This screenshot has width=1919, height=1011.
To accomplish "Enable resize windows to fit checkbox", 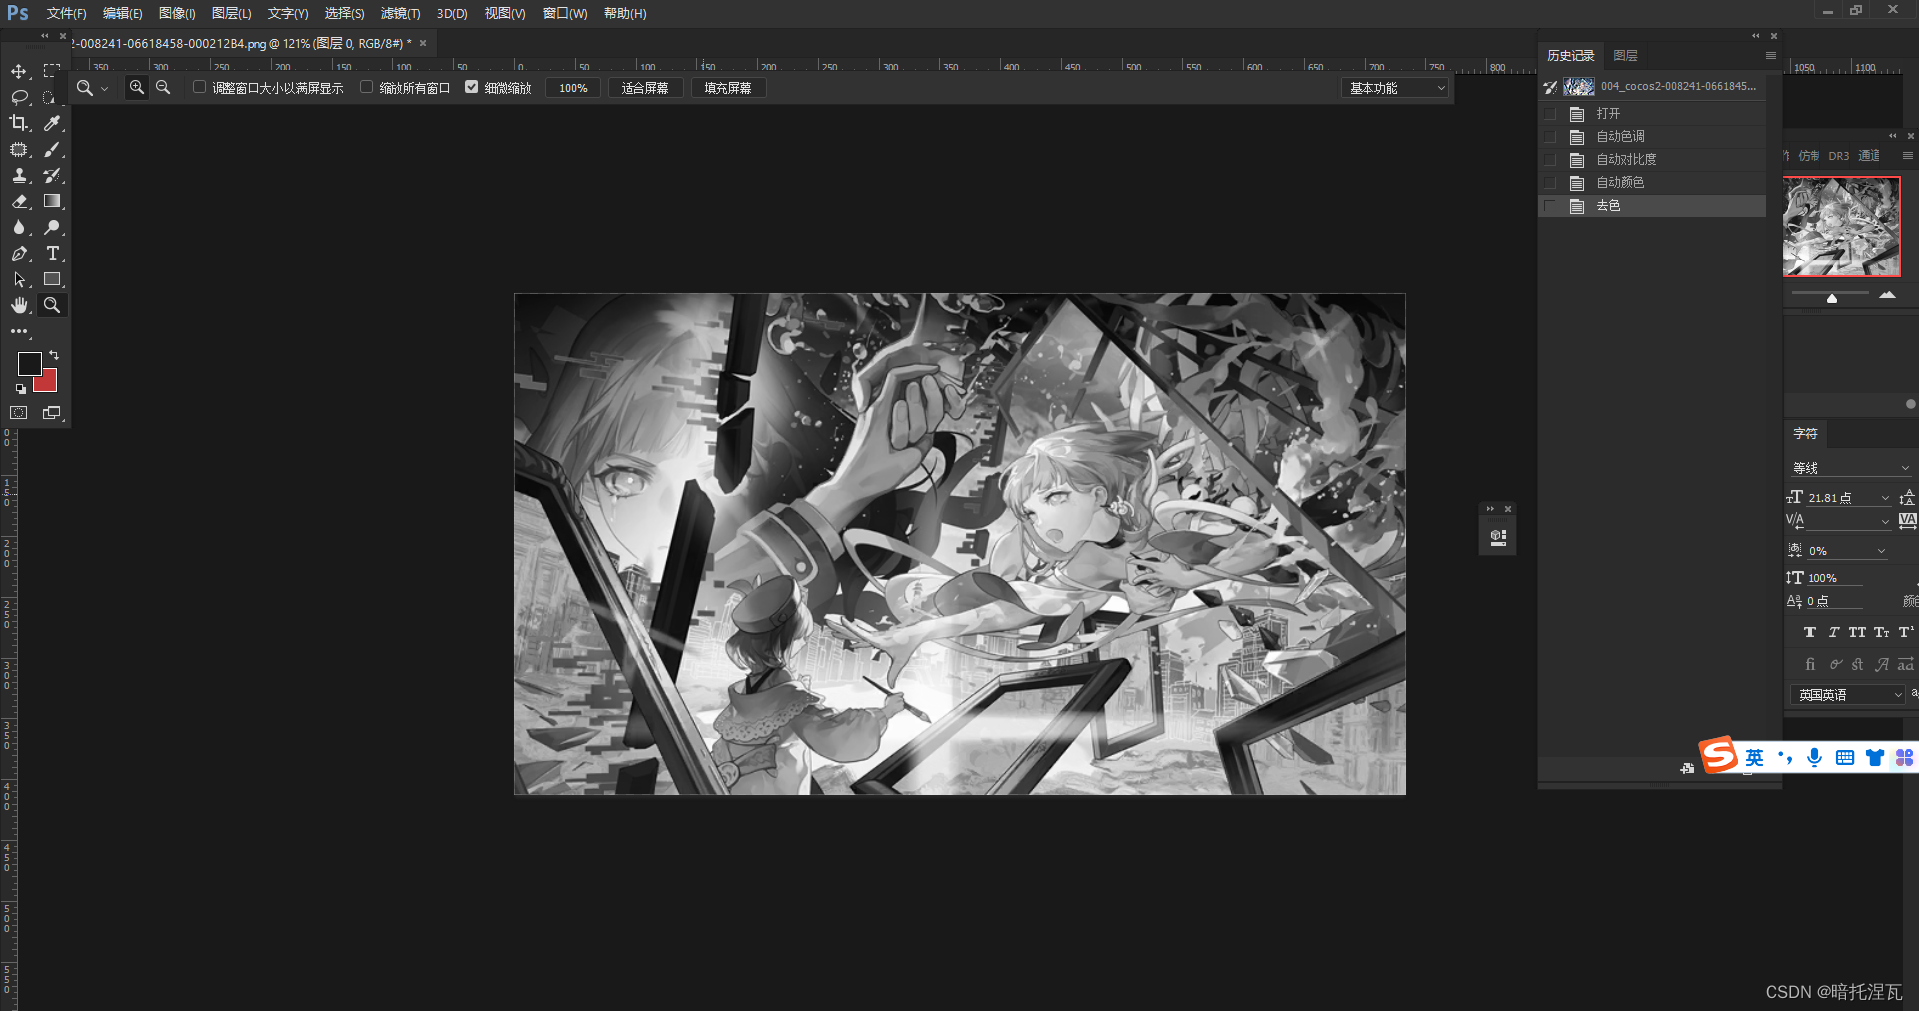I will [199, 87].
